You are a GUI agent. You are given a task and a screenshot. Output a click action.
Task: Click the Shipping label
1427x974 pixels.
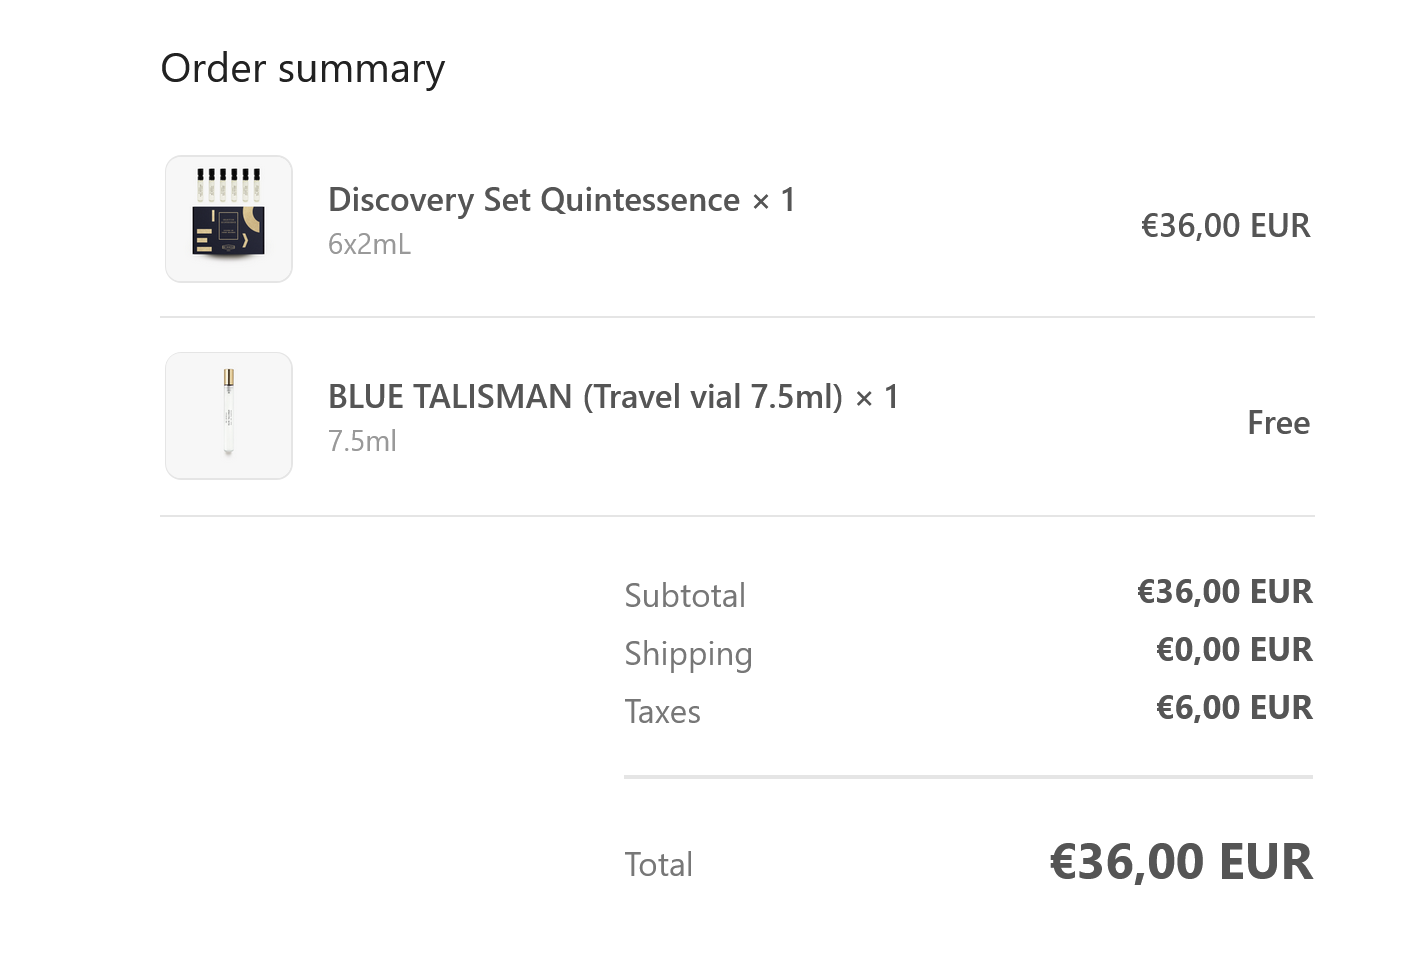688,654
